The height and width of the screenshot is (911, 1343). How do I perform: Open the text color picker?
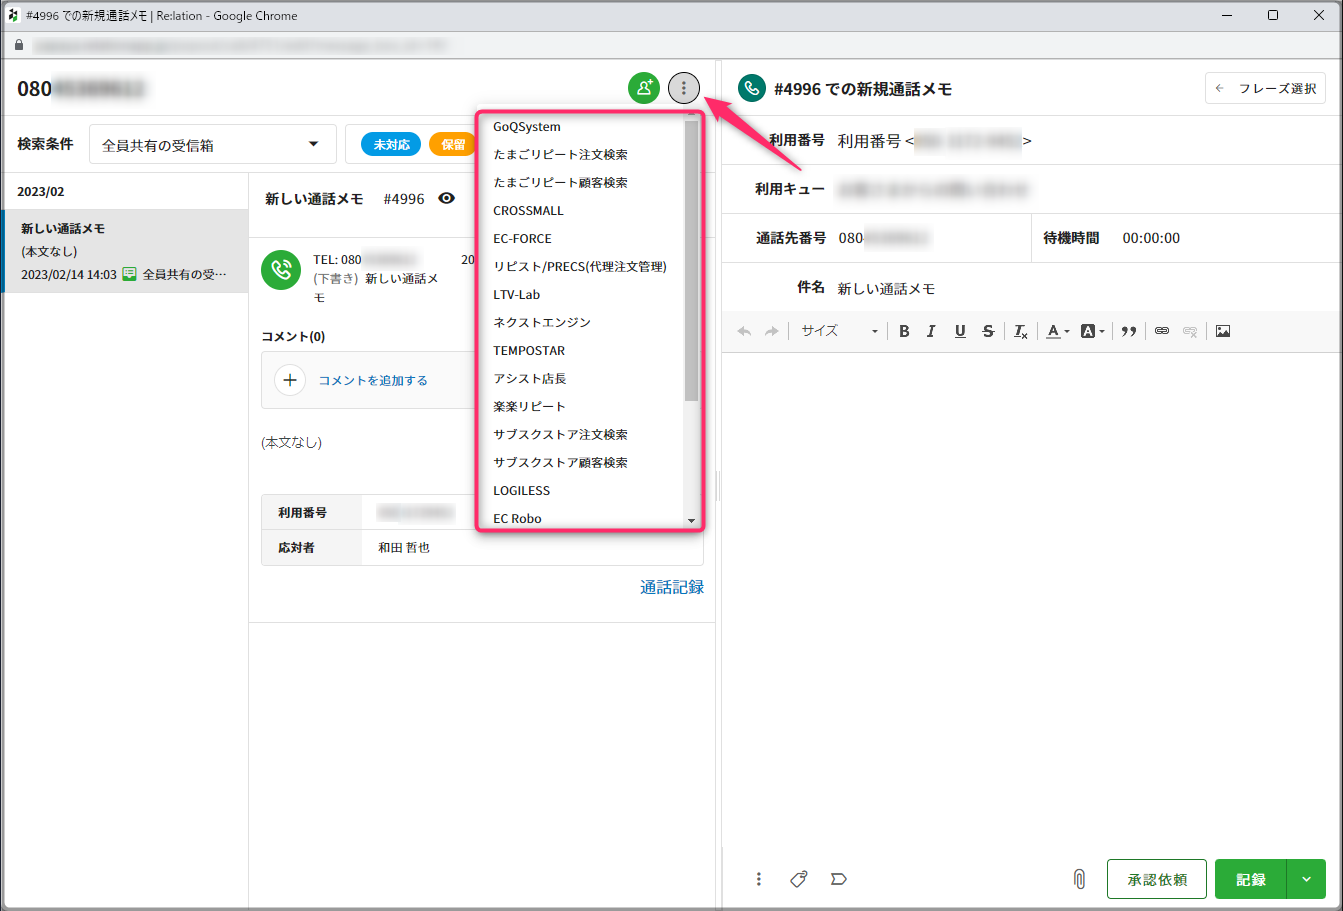1057,331
